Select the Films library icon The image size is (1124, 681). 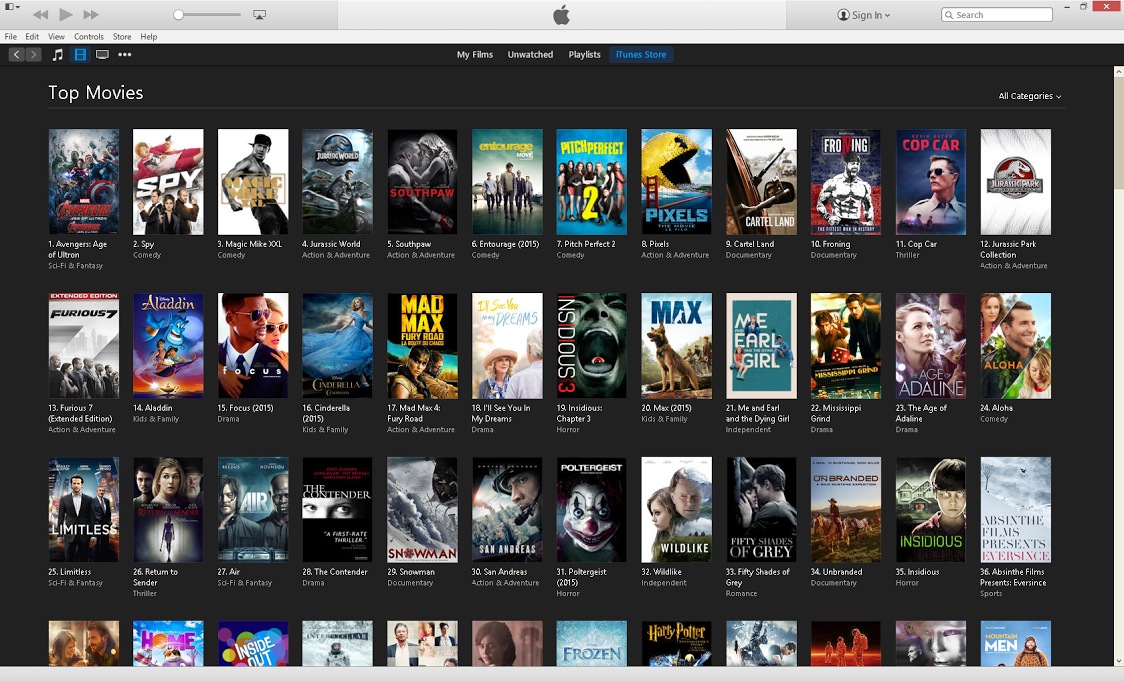point(80,54)
